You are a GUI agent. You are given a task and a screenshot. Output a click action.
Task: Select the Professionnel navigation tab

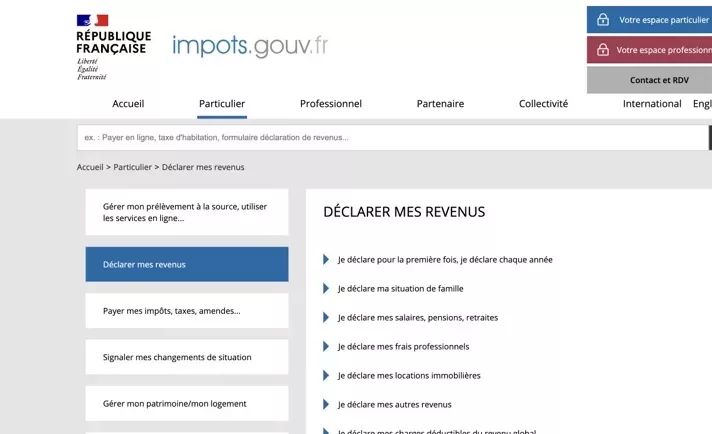click(x=331, y=104)
